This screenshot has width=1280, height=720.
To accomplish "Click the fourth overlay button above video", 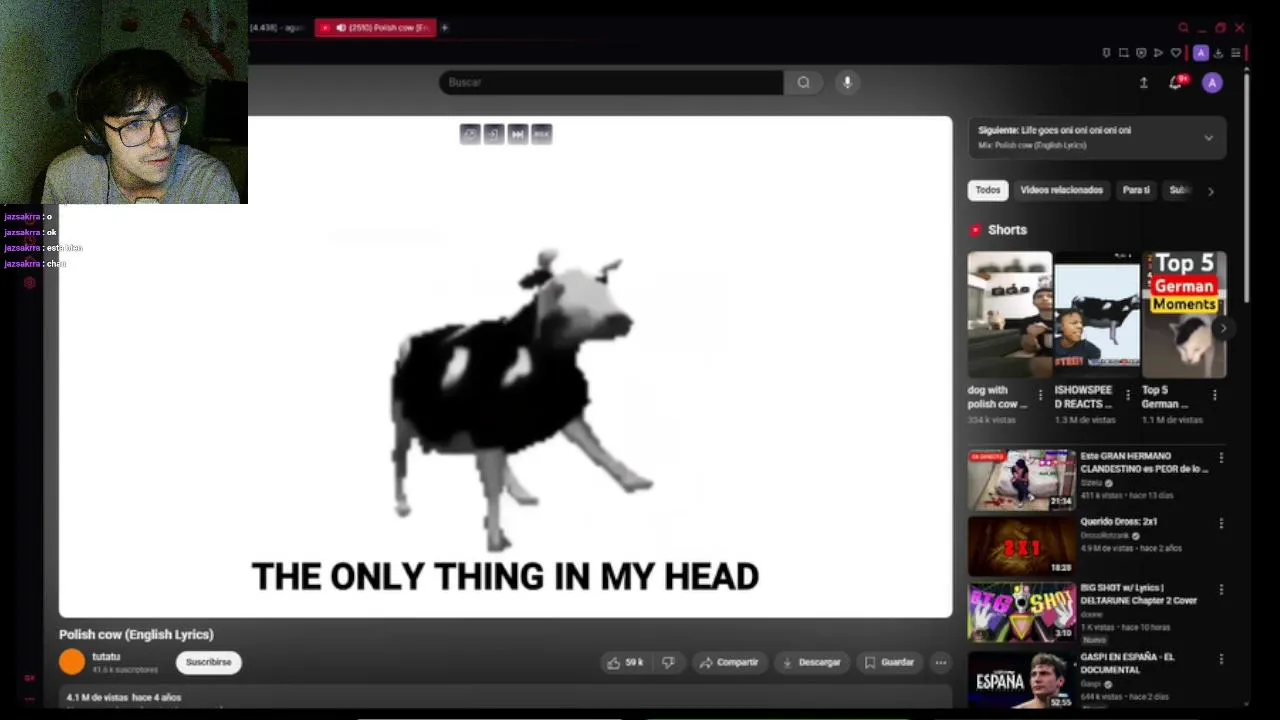I will coord(541,134).
